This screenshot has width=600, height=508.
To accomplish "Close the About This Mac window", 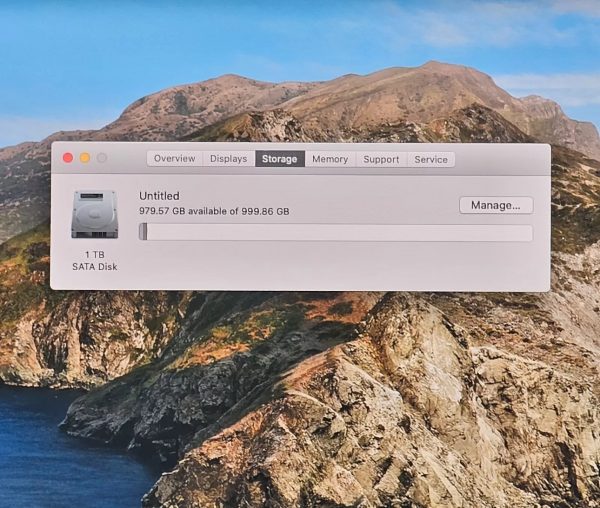I will [68, 158].
